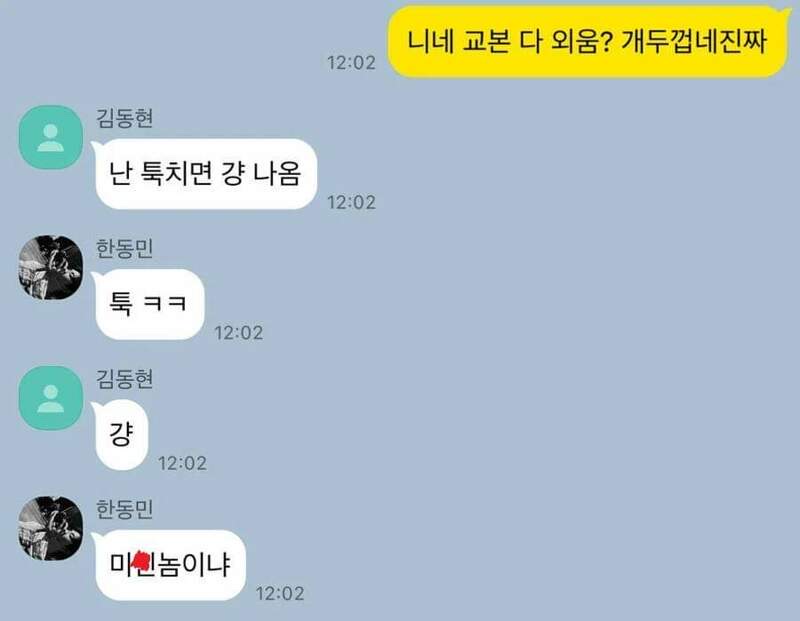This screenshot has width=800, height=621.
Task: Click the 12:02 timestamp beside the yellow bubble
Action: pos(351,63)
